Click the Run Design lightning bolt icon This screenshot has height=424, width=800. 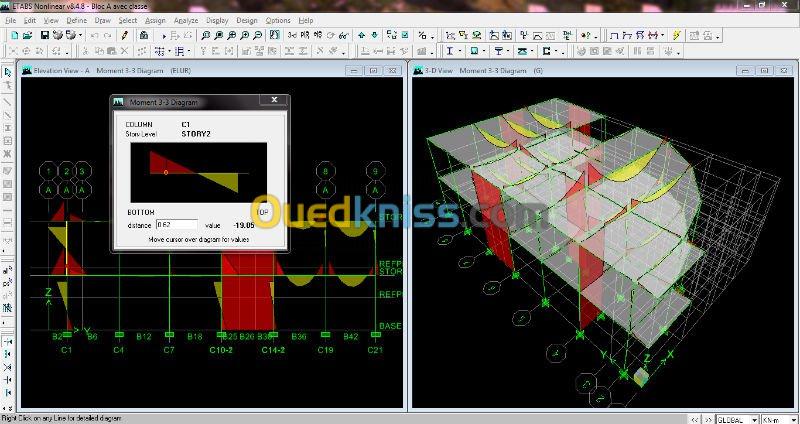point(677,35)
